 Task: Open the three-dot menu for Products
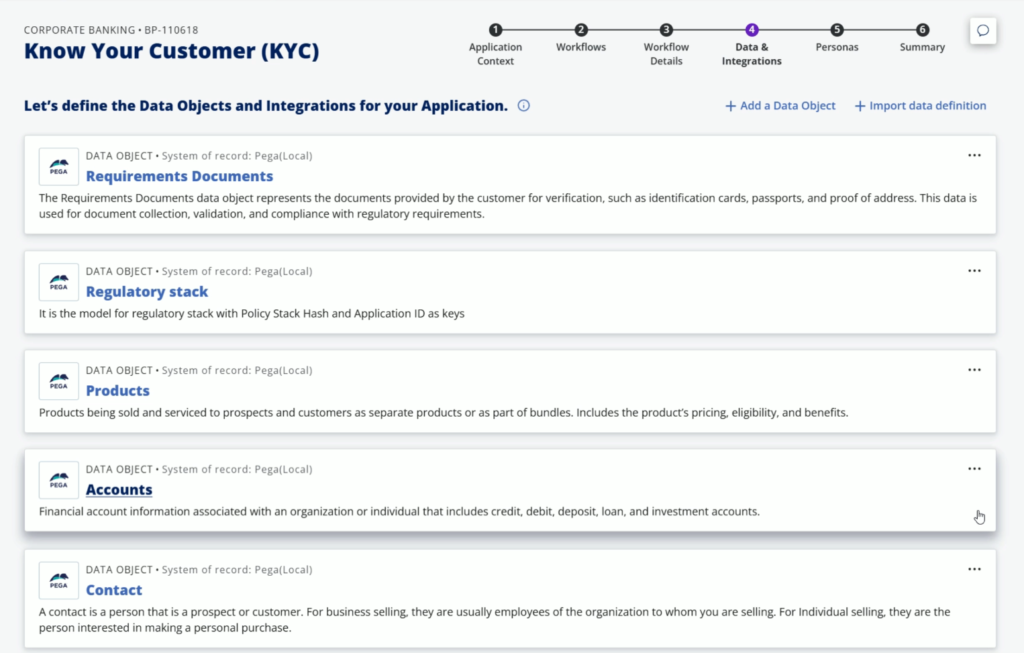point(974,370)
